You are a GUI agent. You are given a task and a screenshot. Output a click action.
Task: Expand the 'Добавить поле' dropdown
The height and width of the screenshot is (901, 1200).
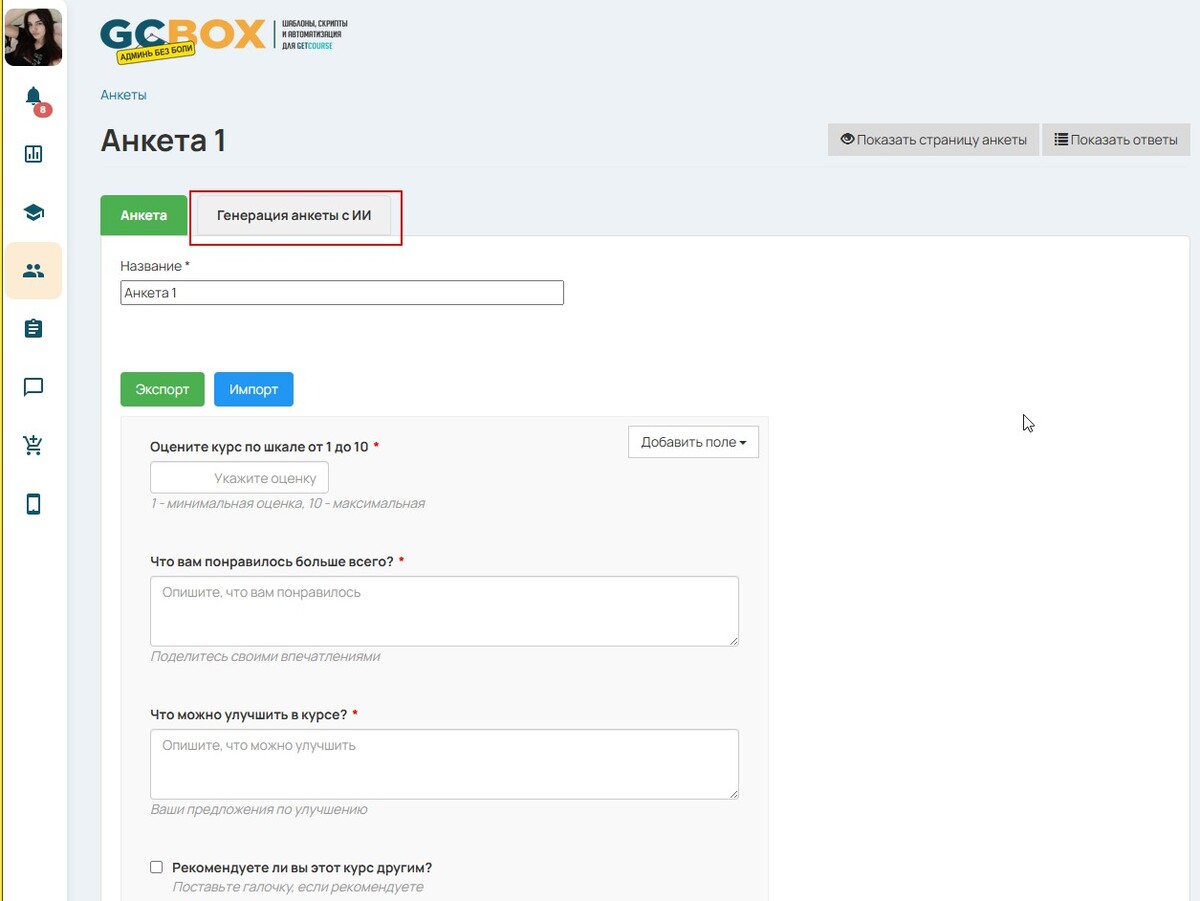(693, 442)
